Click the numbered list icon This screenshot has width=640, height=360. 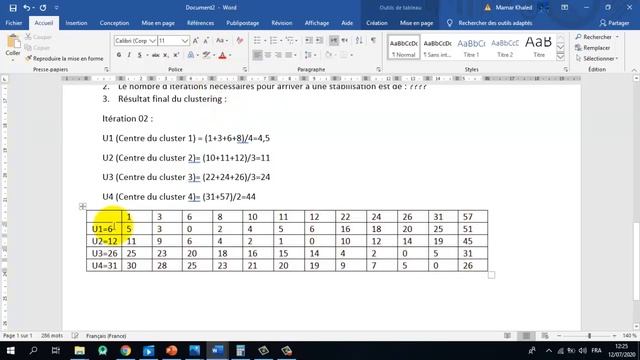pyautogui.click(x=273, y=40)
